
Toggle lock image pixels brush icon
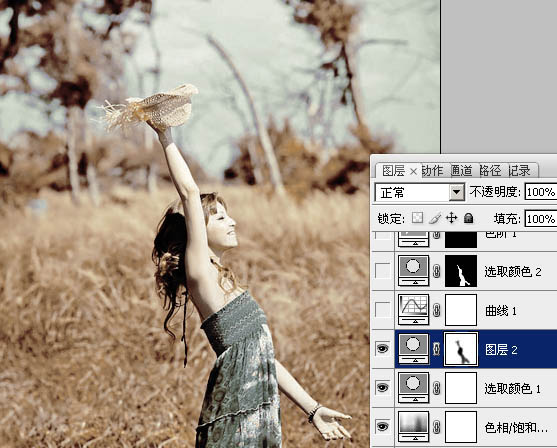[435, 218]
